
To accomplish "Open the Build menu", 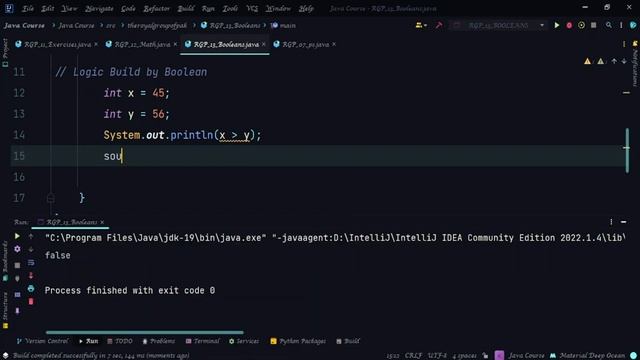I will [186, 8].
